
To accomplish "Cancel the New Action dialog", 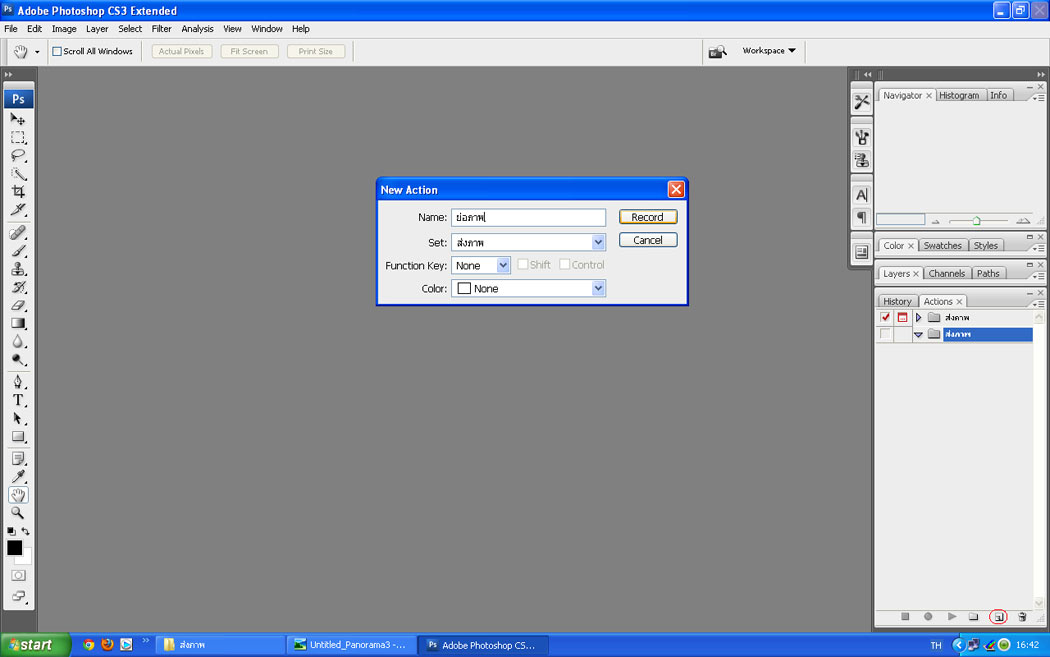I will 647,240.
